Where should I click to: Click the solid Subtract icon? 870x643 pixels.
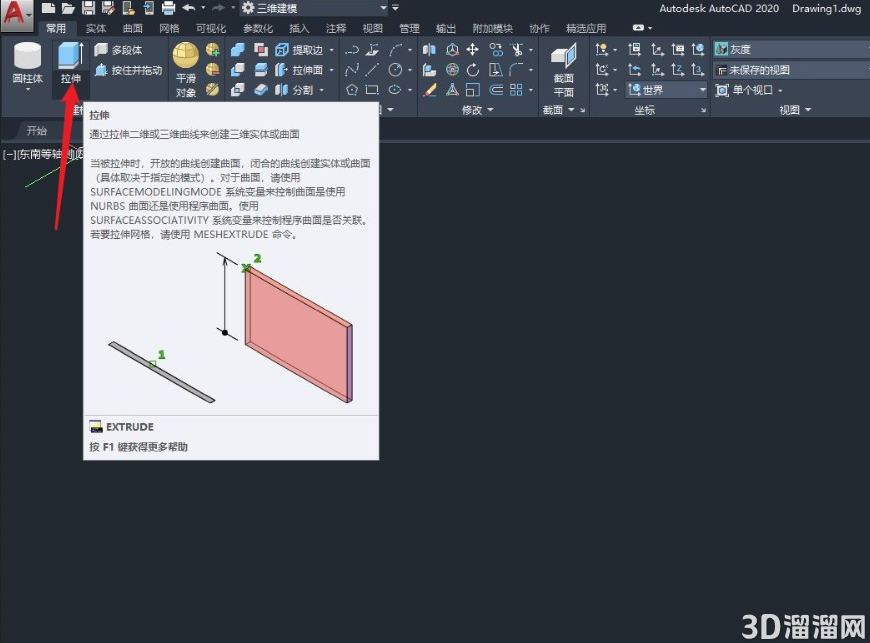(x=238, y=70)
